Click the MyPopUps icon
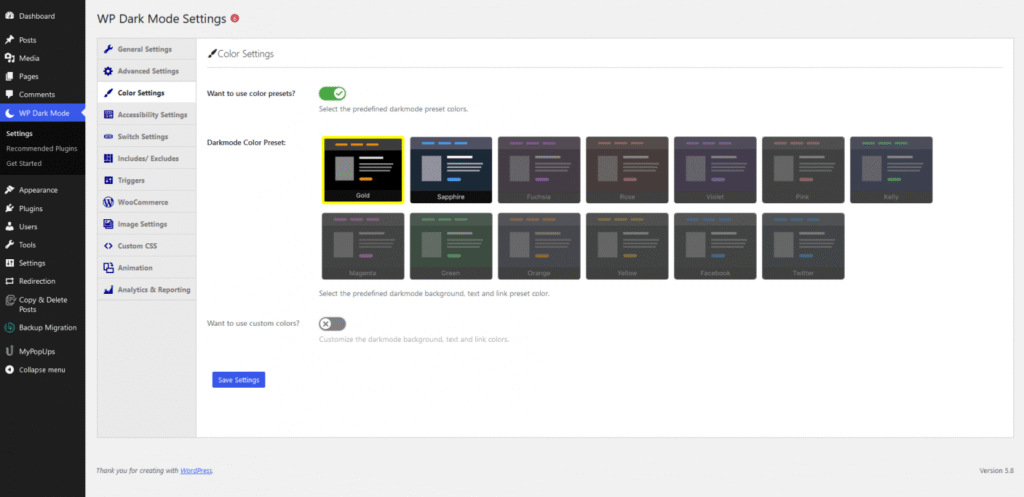 click(9, 351)
